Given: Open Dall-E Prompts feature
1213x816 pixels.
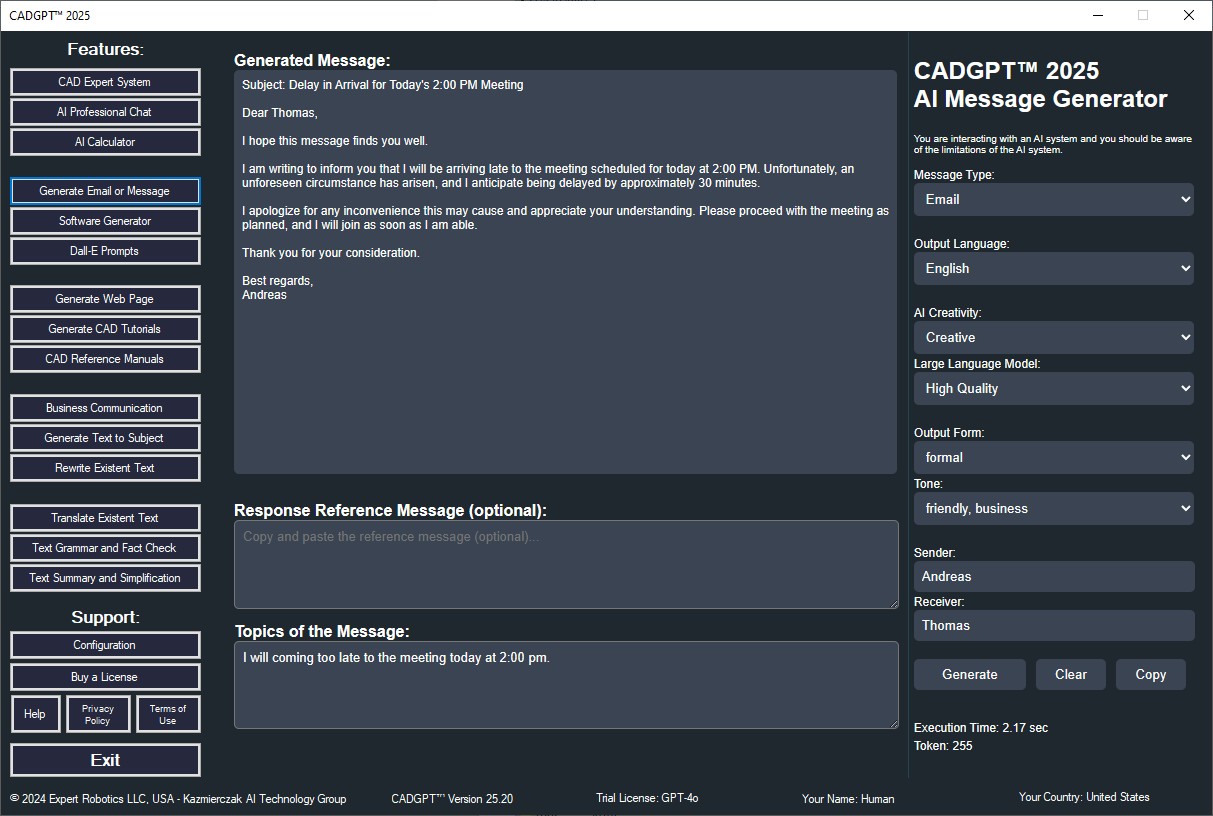Looking at the screenshot, I should (105, 251).
